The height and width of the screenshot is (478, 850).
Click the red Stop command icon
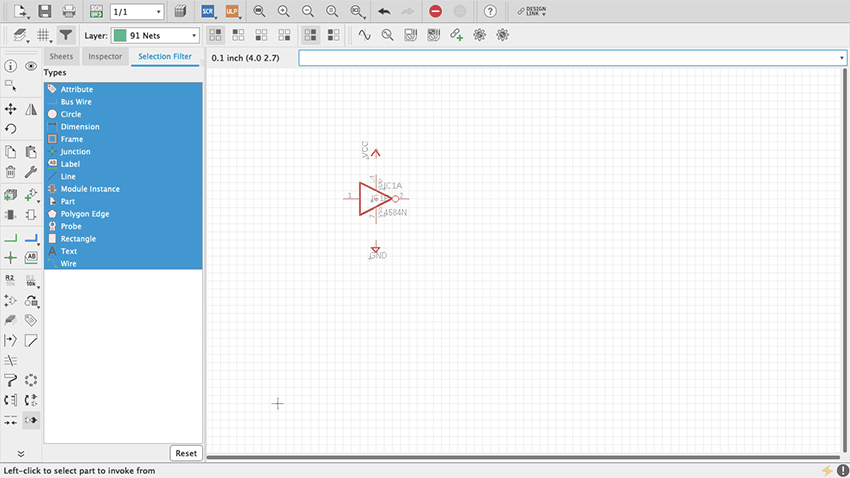[435, 11]
